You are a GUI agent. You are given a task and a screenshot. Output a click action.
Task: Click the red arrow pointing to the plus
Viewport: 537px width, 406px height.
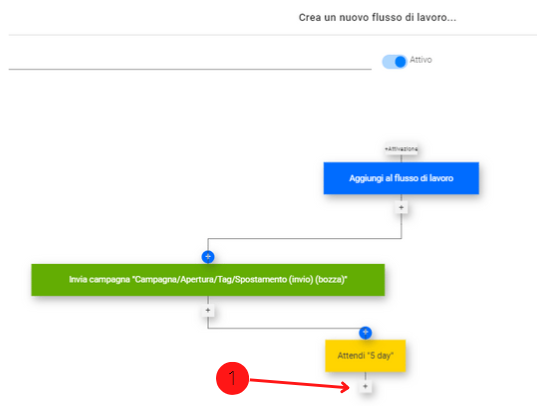300,384
